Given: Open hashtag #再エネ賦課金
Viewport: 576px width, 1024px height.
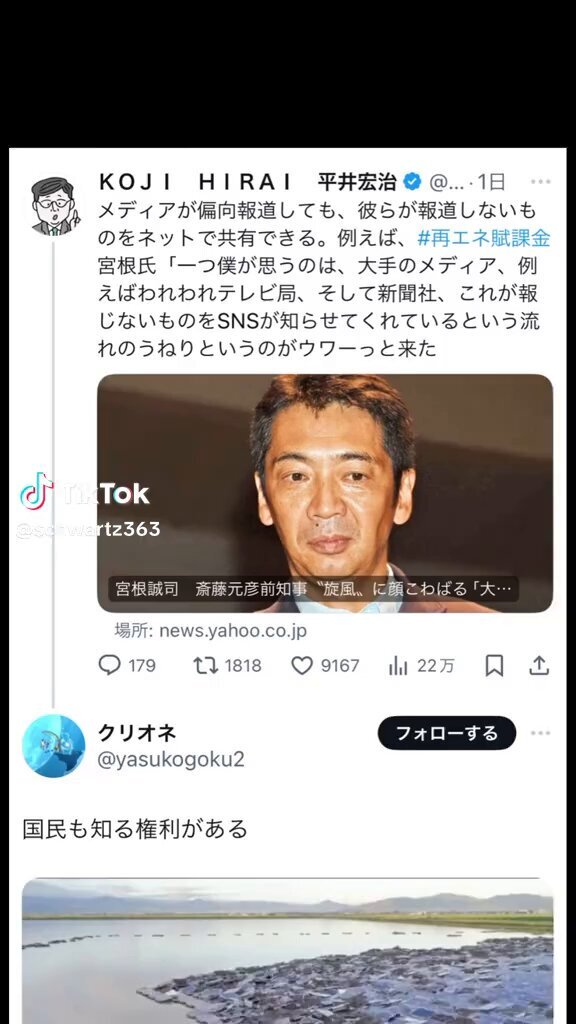Looking at the screenshot, I should click(484, 238).
